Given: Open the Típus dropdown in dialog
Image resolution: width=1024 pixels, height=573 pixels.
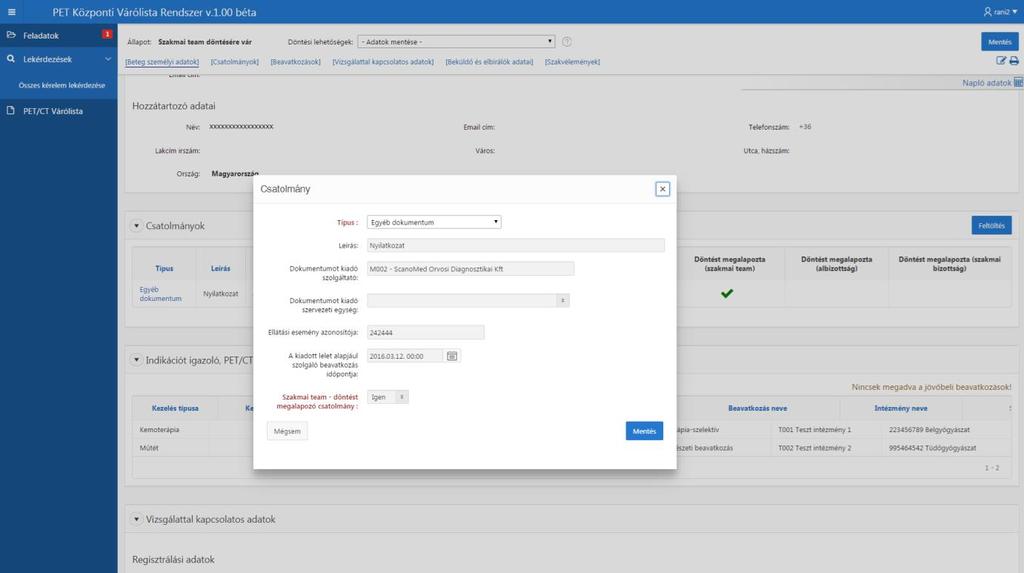Looking at the screenshot, I should point(434,222).
